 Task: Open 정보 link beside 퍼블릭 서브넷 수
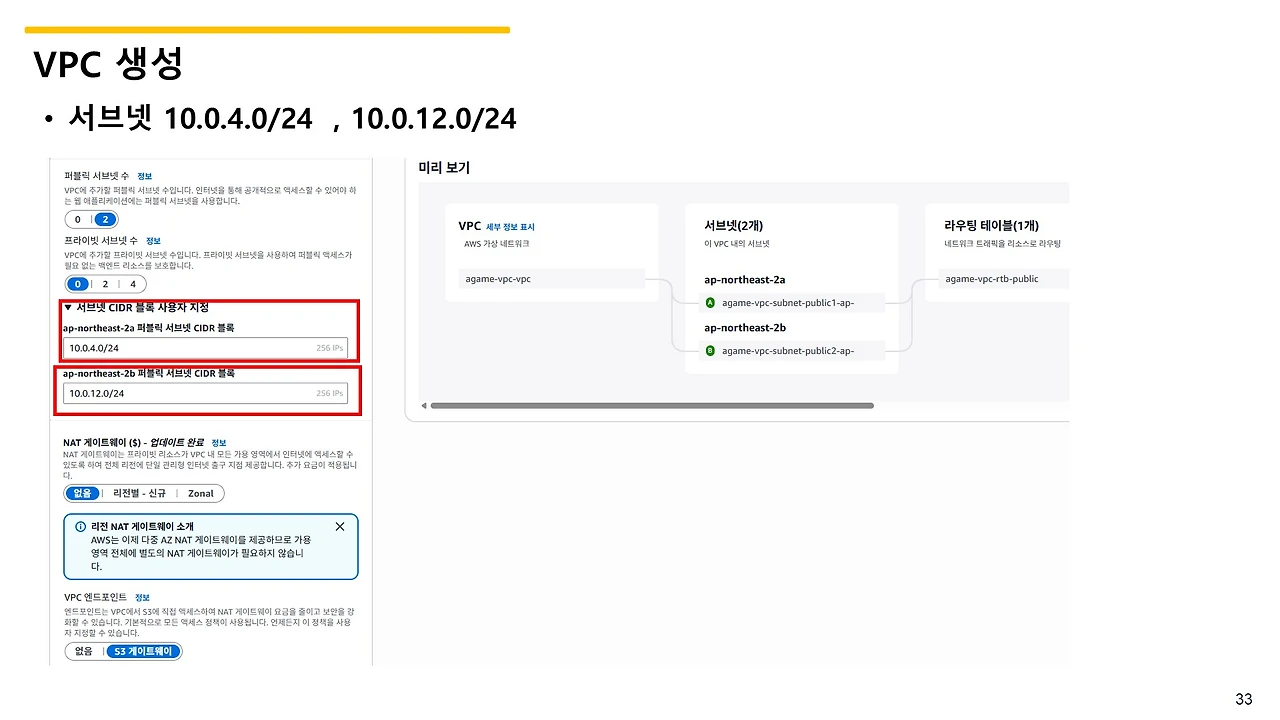pyautogui.click(x=145, y=176)
